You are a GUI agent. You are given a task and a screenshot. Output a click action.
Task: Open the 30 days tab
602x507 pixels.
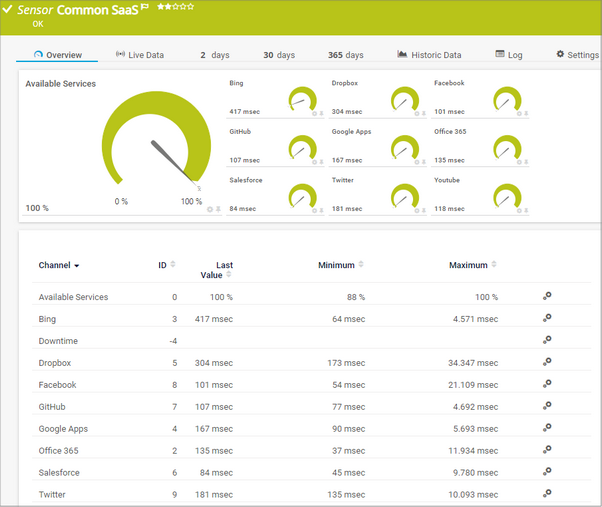[x=279, y=55]
